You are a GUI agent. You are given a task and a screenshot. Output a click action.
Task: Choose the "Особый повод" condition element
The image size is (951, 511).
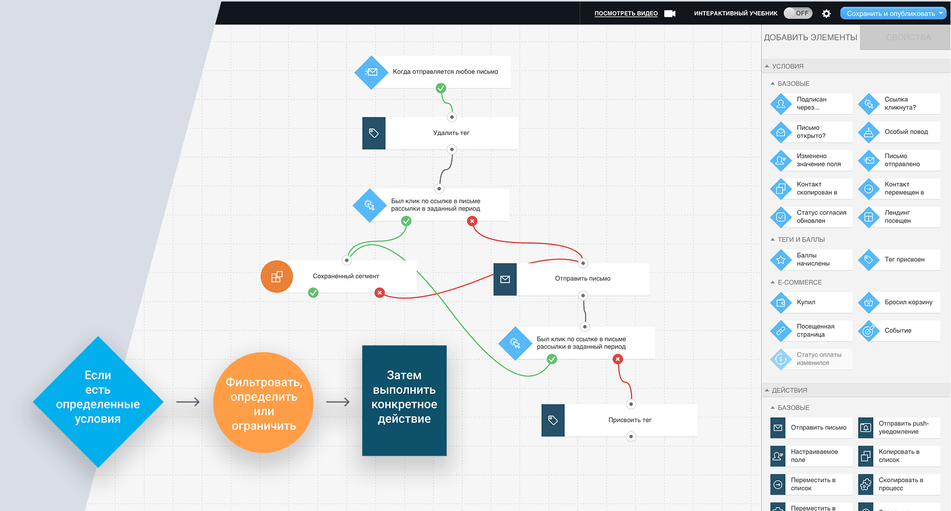click(899, 132)
